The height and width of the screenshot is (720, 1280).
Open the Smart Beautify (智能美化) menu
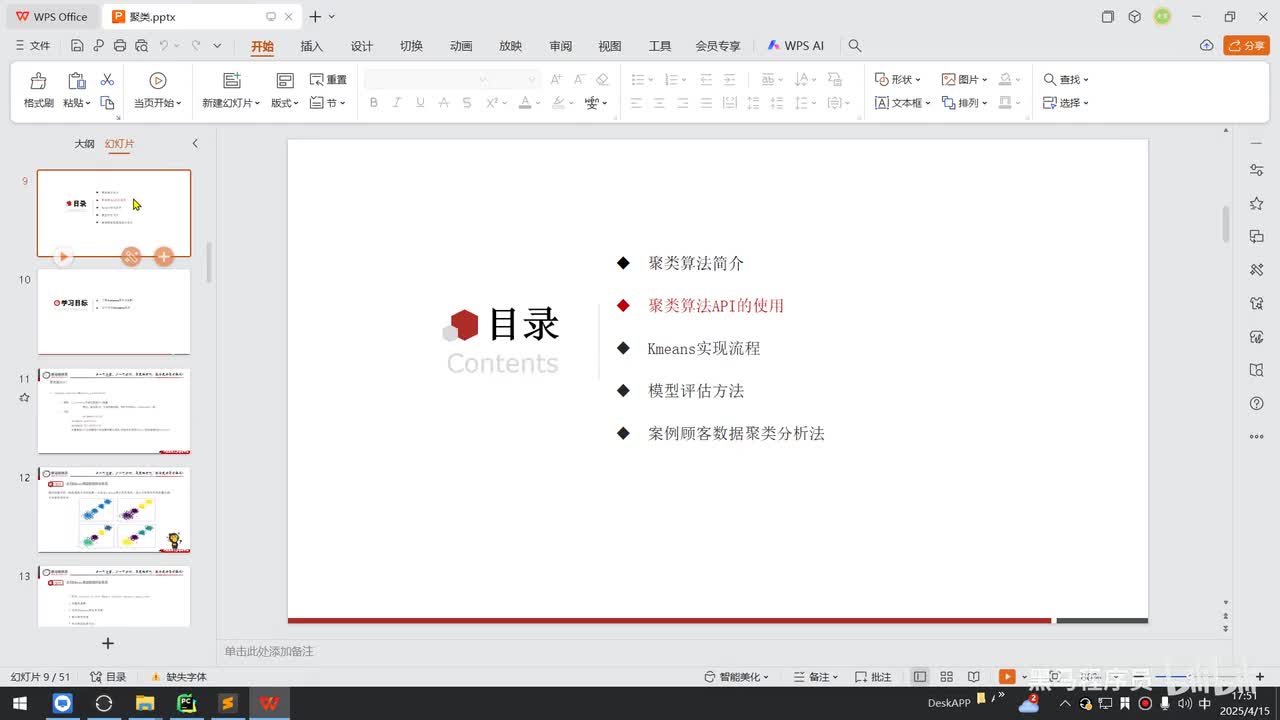[737, 677]
